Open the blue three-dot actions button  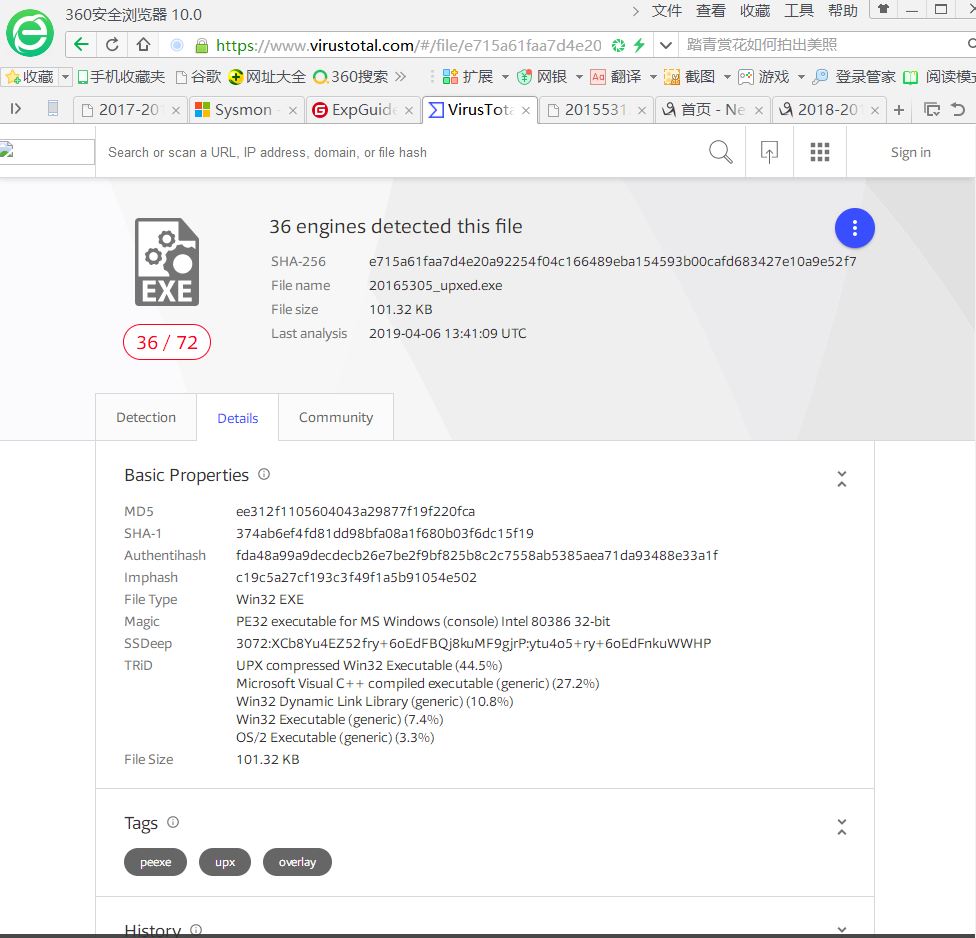pos(855,228)
